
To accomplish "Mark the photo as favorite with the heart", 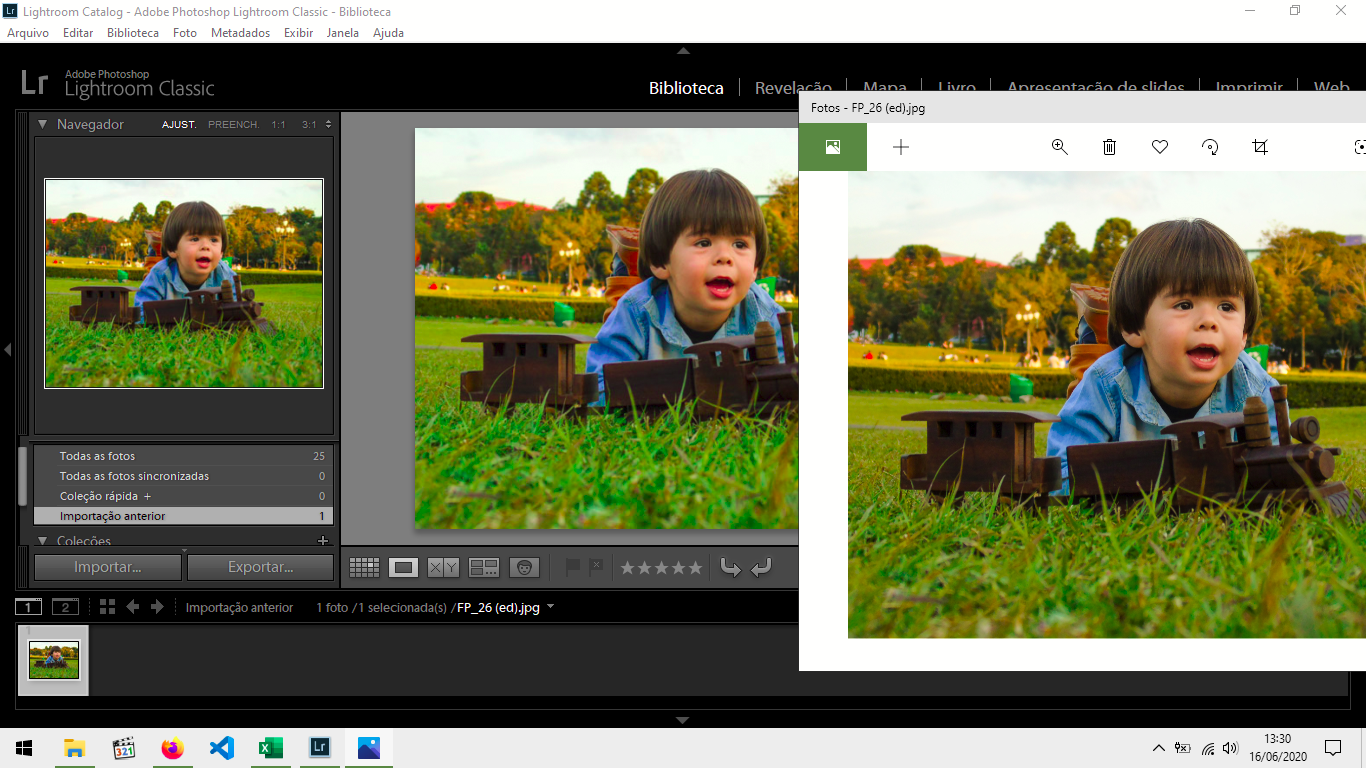I will [x=1159, y=147].
